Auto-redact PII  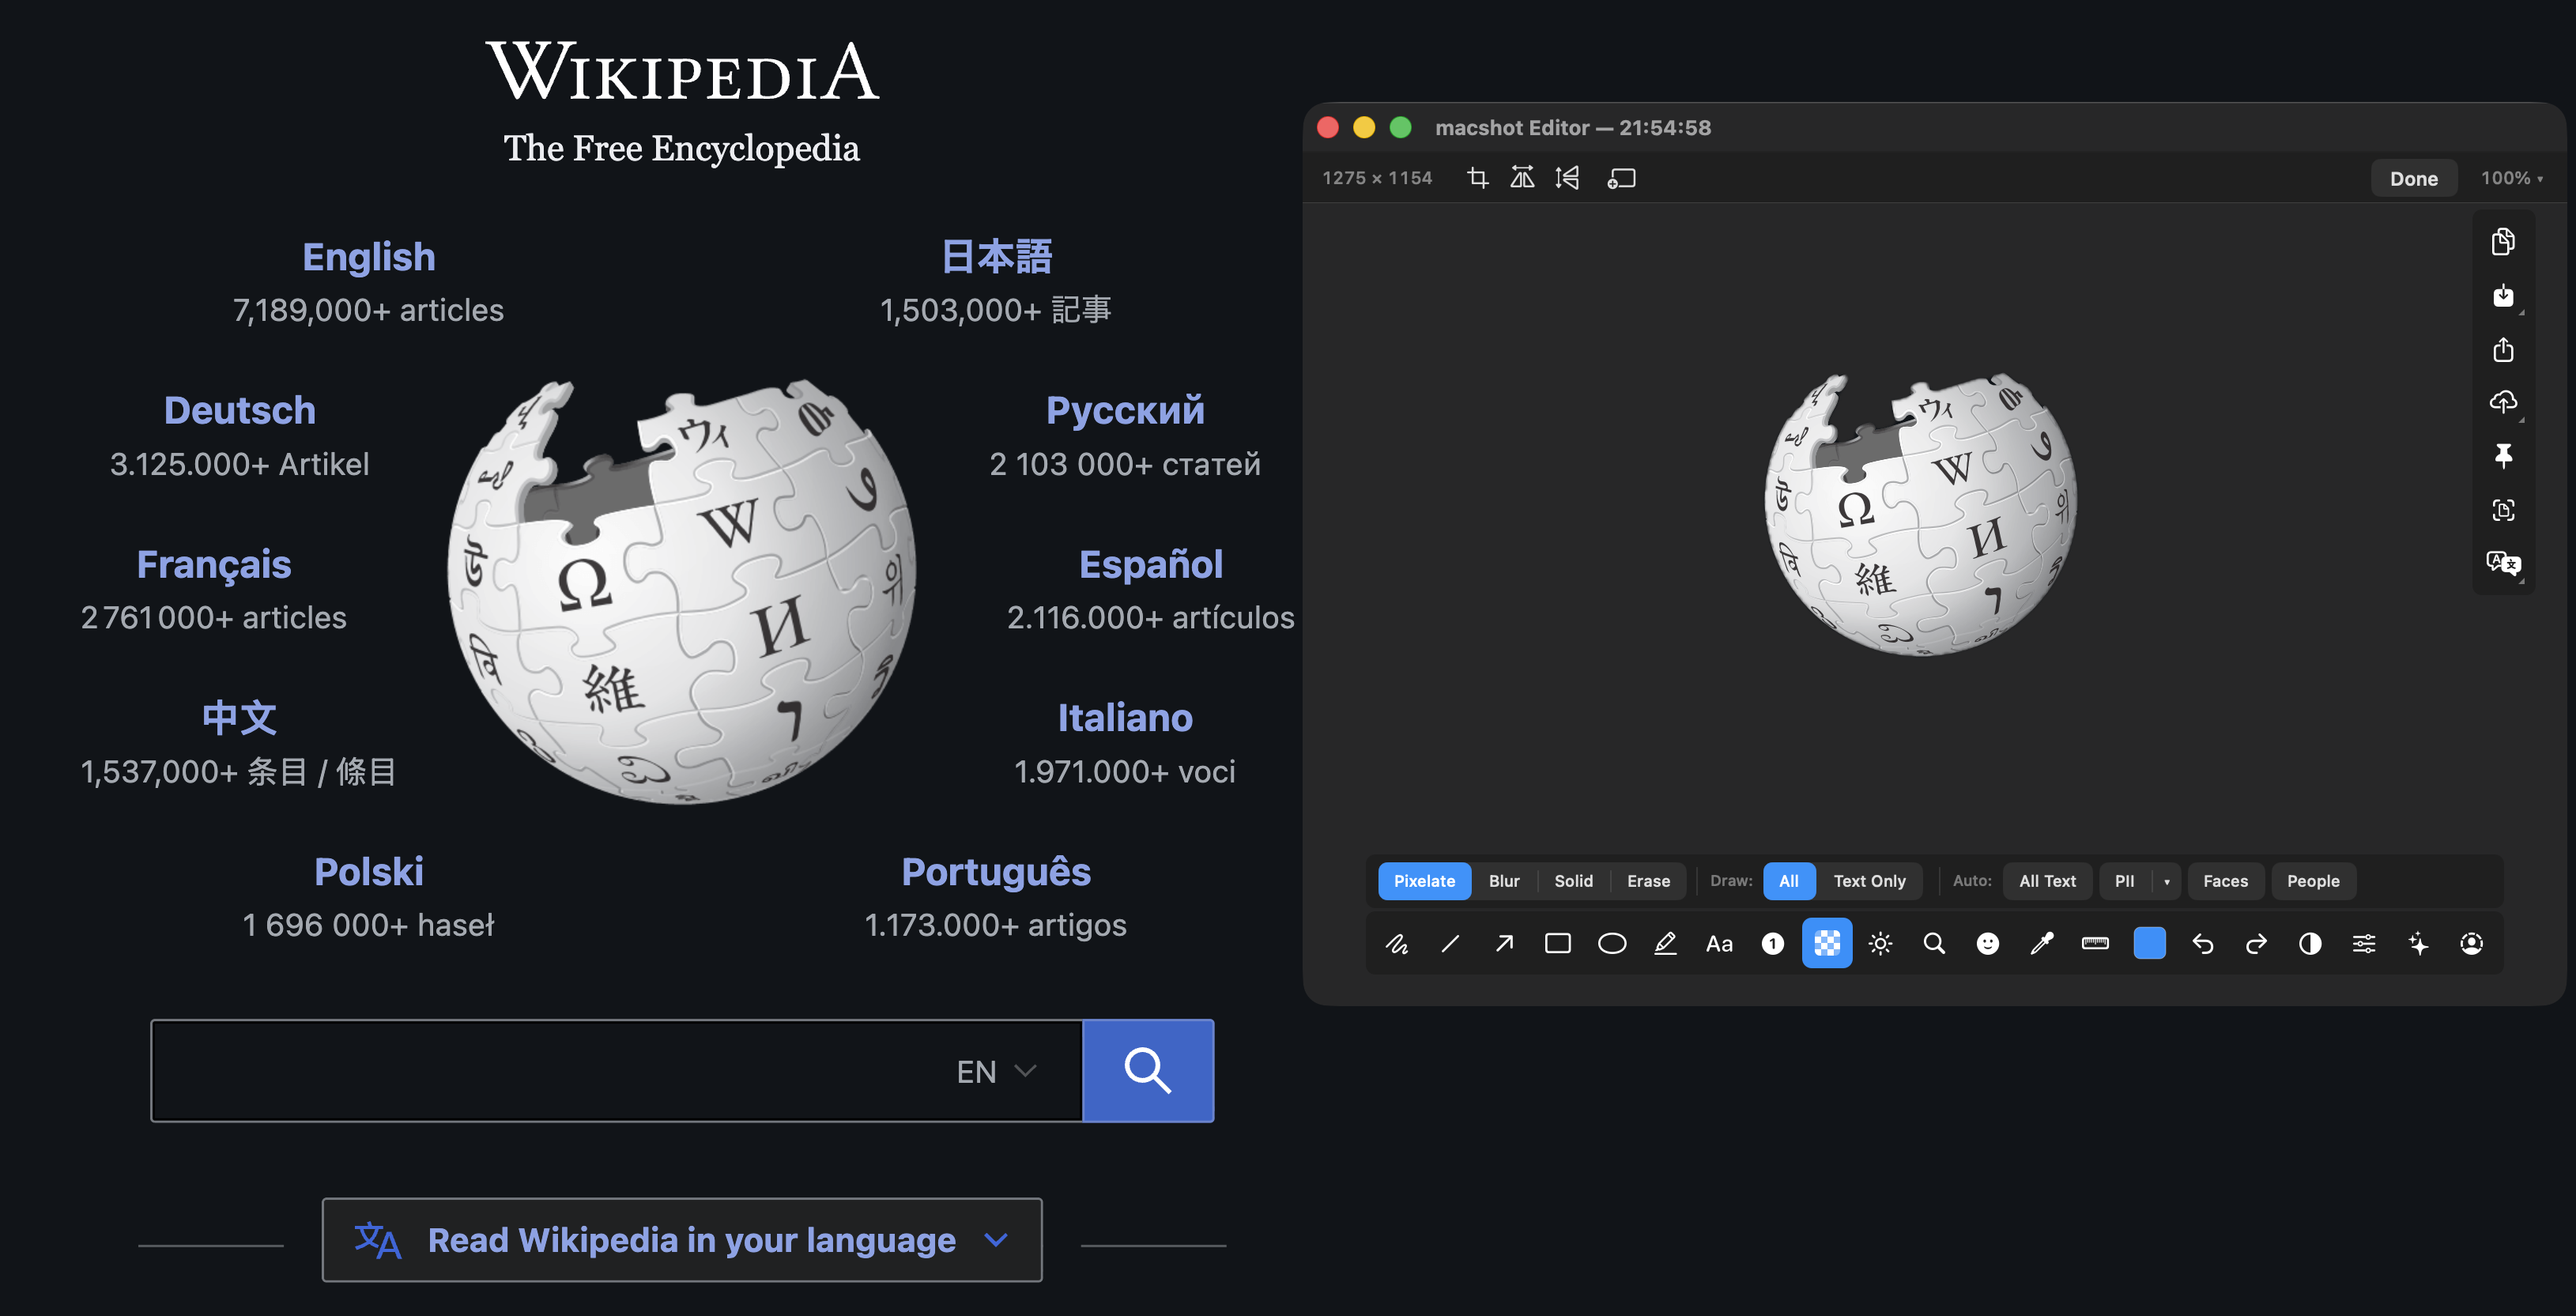2124,881
